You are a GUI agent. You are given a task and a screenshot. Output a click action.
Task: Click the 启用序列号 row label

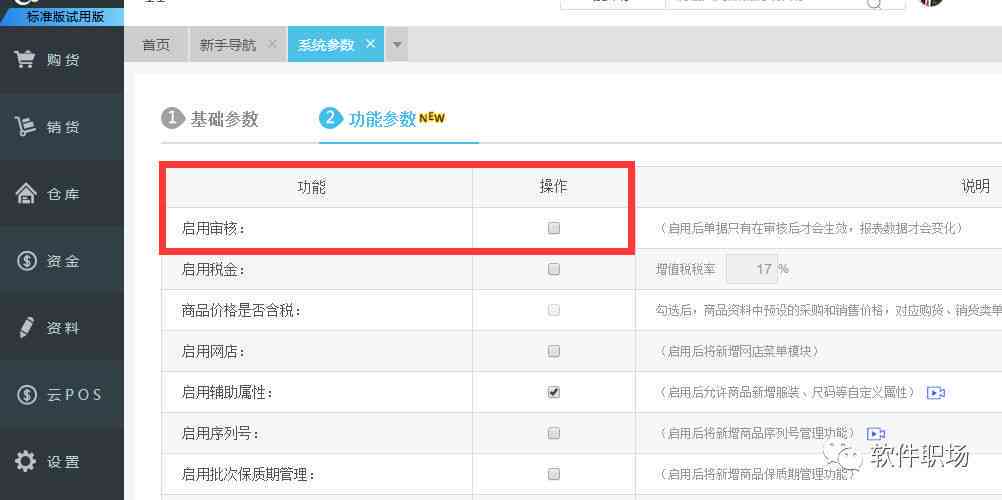pos(220,434)
